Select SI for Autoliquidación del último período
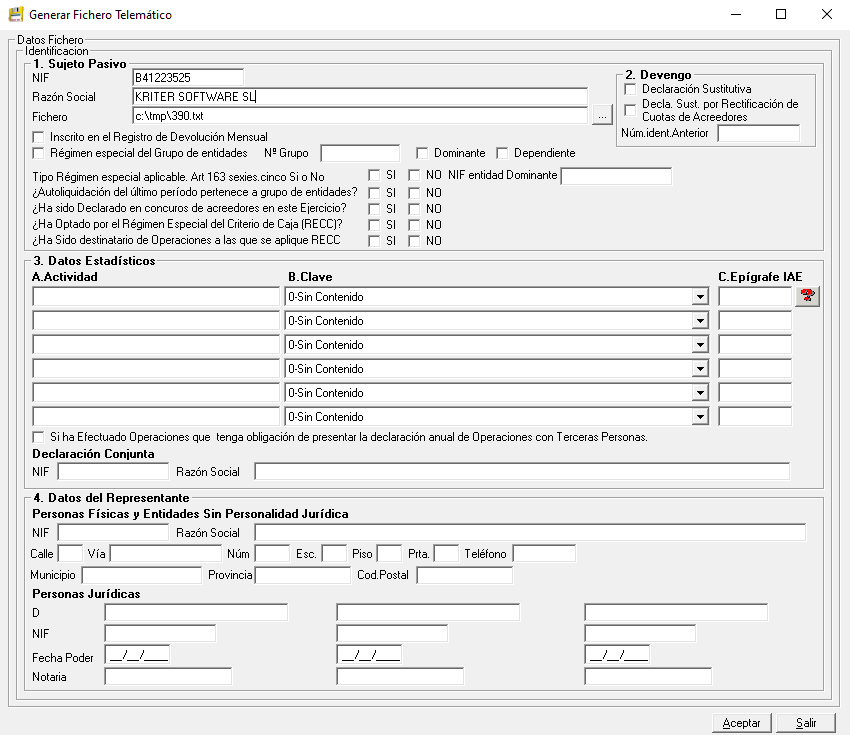 [x=374, y=193]
